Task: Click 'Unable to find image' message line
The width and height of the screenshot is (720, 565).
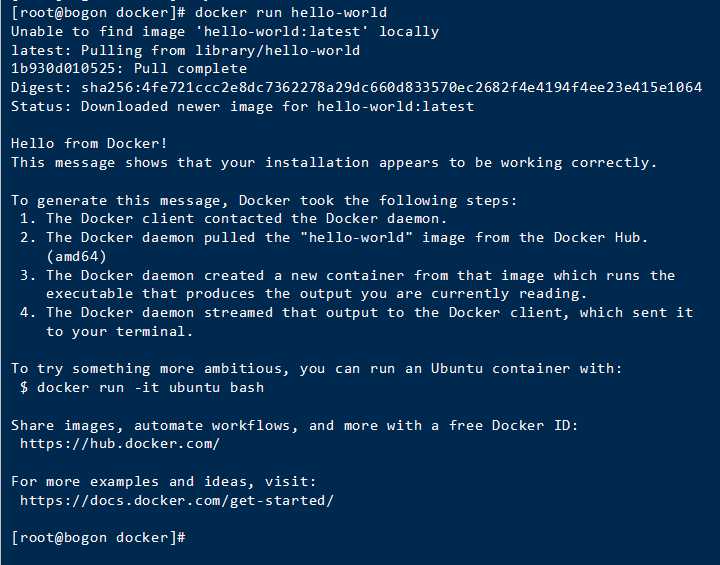Action: (225, 31)
